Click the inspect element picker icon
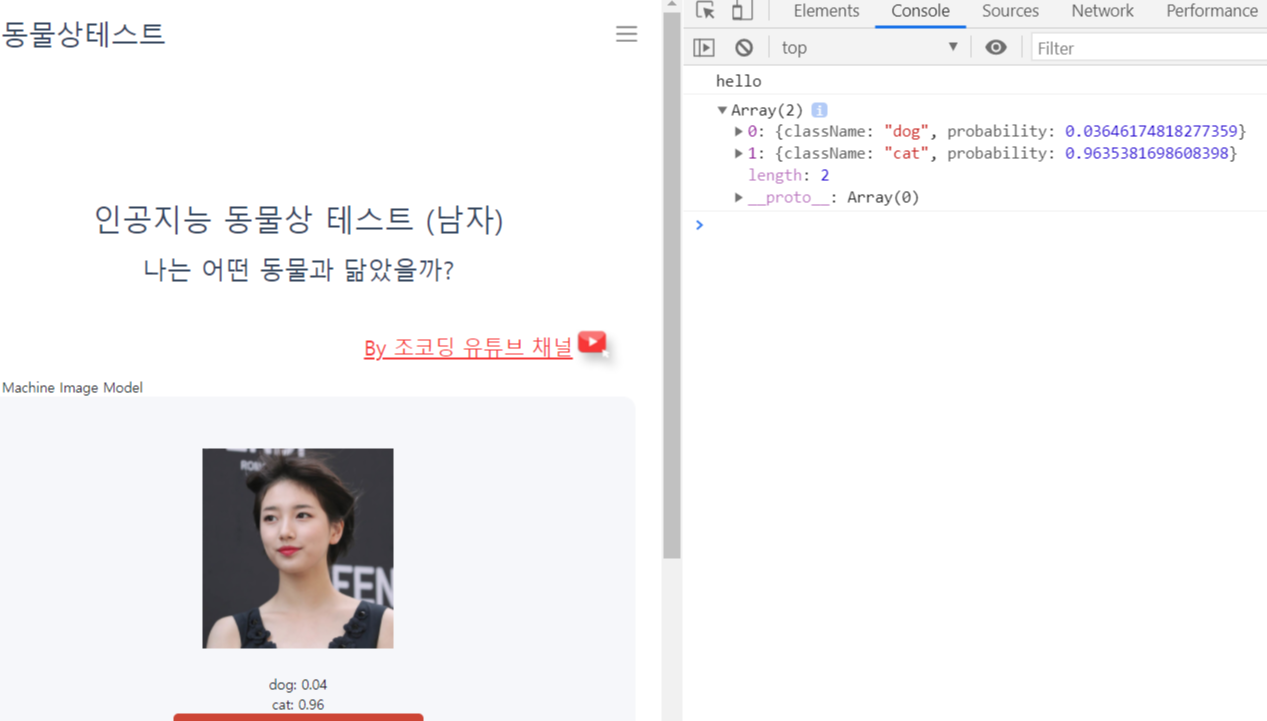The height and width of the screenshot is (721, 1267). coord(705,11)
